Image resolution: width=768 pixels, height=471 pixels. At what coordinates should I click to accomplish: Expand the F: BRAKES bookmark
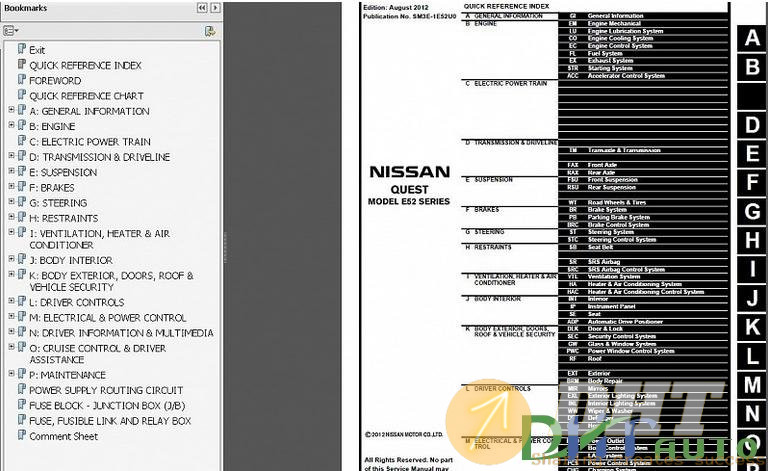[x=11, y=187]
